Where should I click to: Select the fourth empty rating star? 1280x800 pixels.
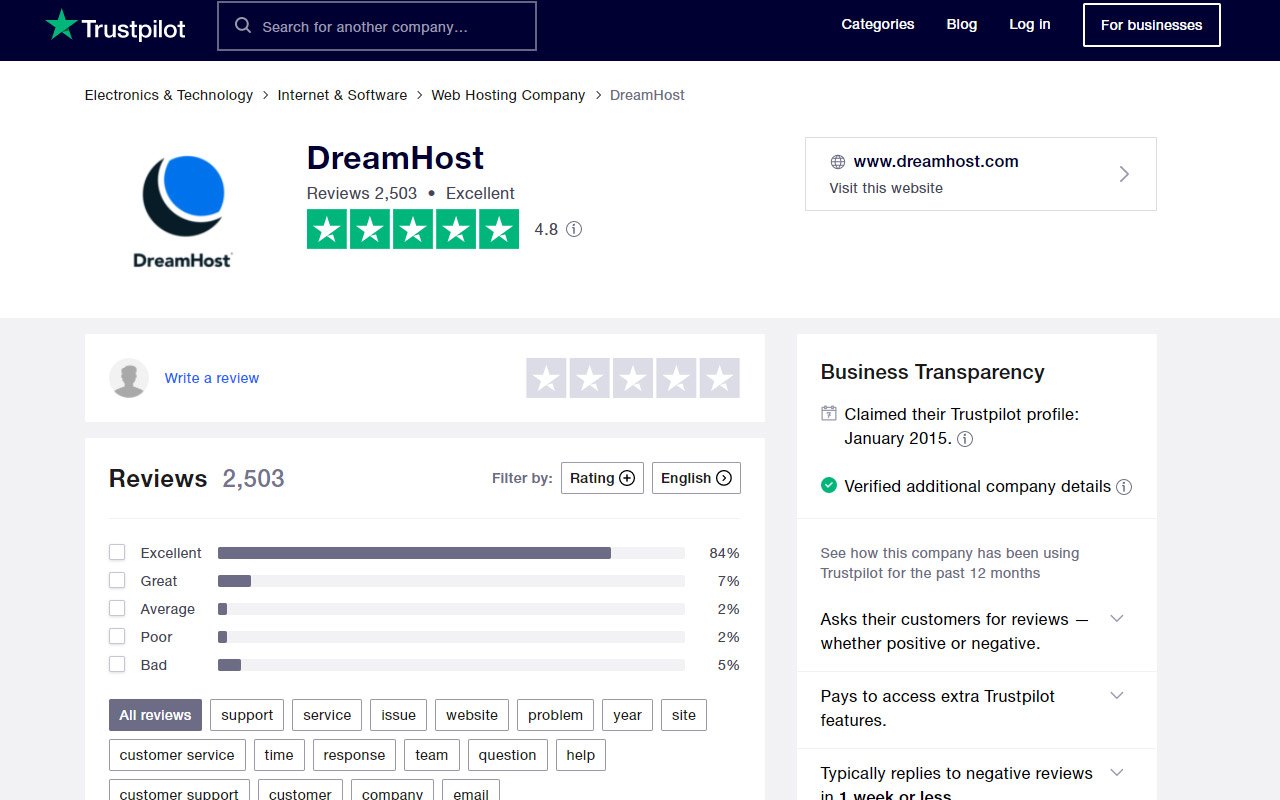(x=676, y=378)
